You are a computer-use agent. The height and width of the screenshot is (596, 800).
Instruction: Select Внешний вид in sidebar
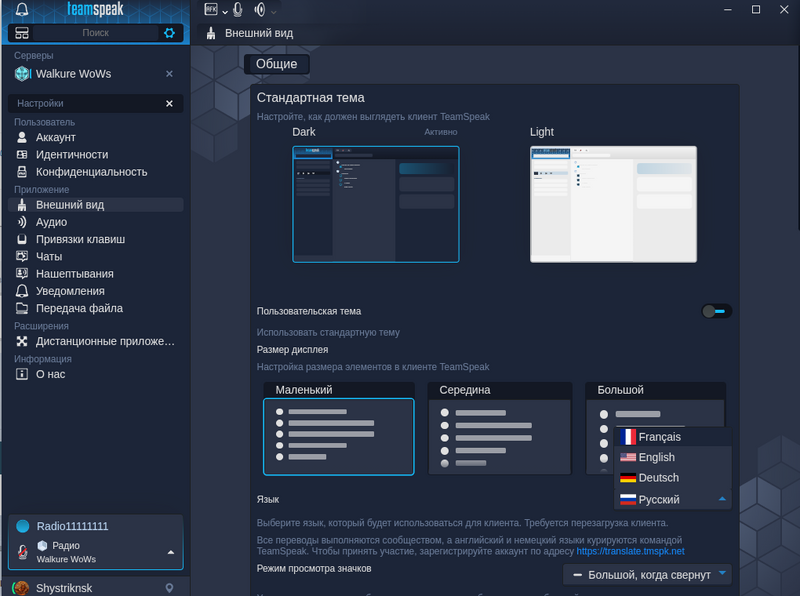(x=95, y=205)
